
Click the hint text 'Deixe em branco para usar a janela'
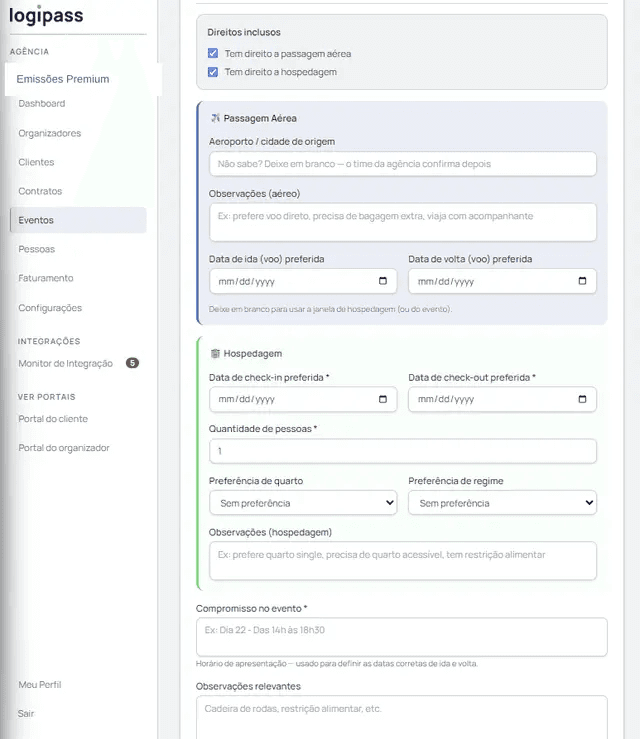pyautogui.click(x=330, y=309)
